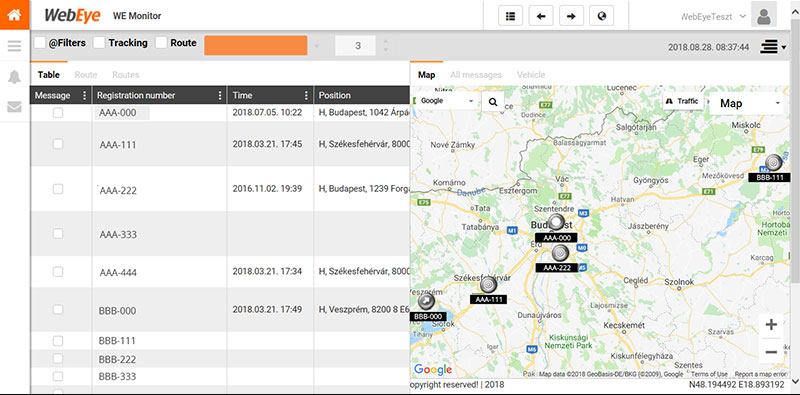
Task: Open the messages envelope icon
Action: click(14, 107)
